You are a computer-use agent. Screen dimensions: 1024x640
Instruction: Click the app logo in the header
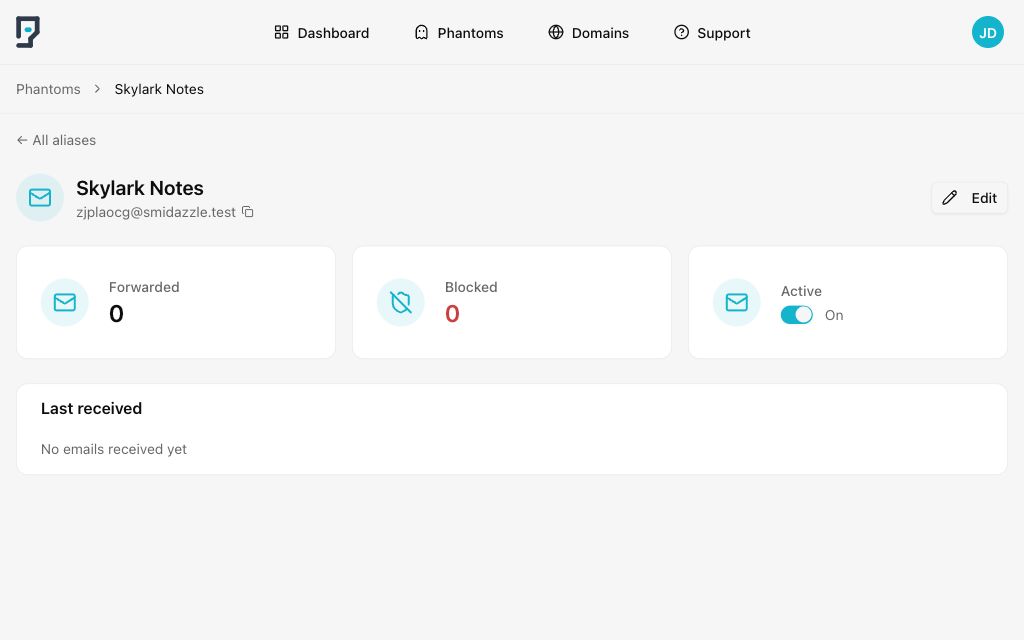click(28, 32)
